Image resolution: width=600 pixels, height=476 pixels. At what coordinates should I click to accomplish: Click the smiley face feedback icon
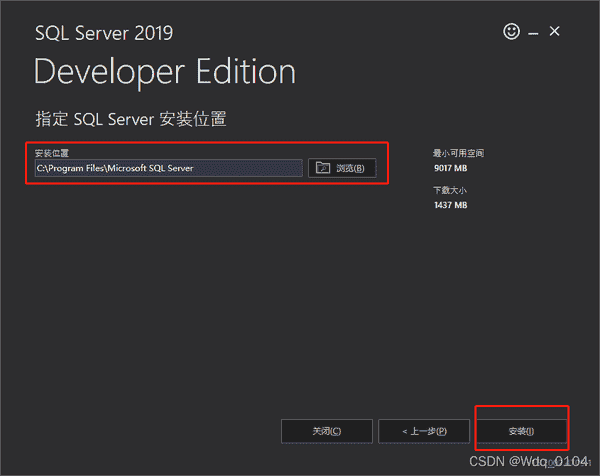tap(511, 32)
